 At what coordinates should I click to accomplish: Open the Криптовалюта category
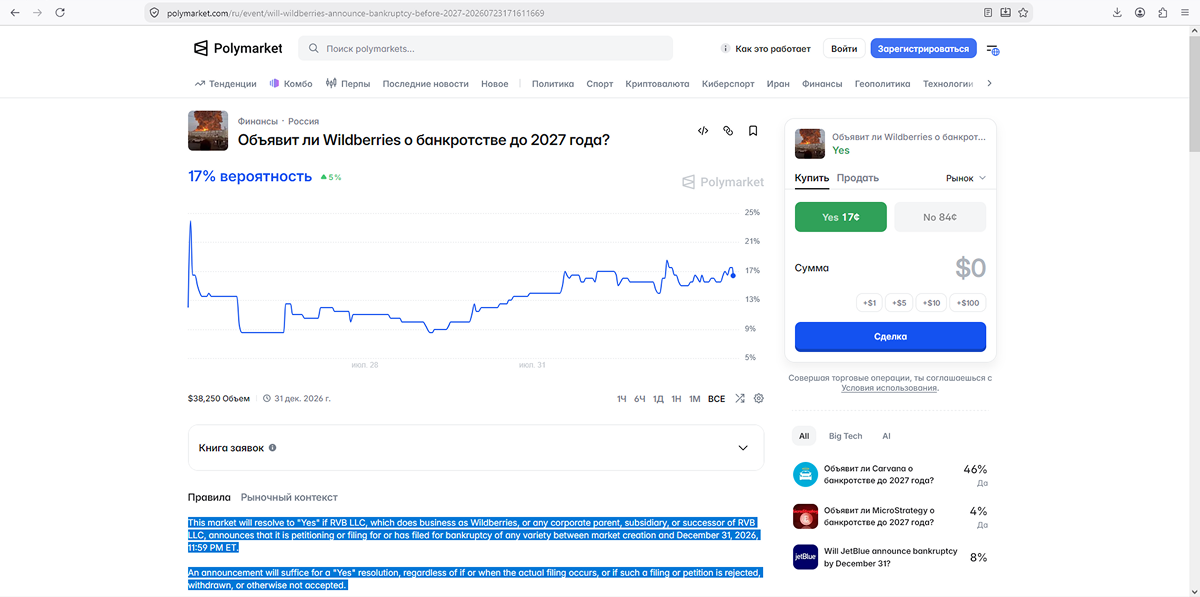tap(657, 84)
